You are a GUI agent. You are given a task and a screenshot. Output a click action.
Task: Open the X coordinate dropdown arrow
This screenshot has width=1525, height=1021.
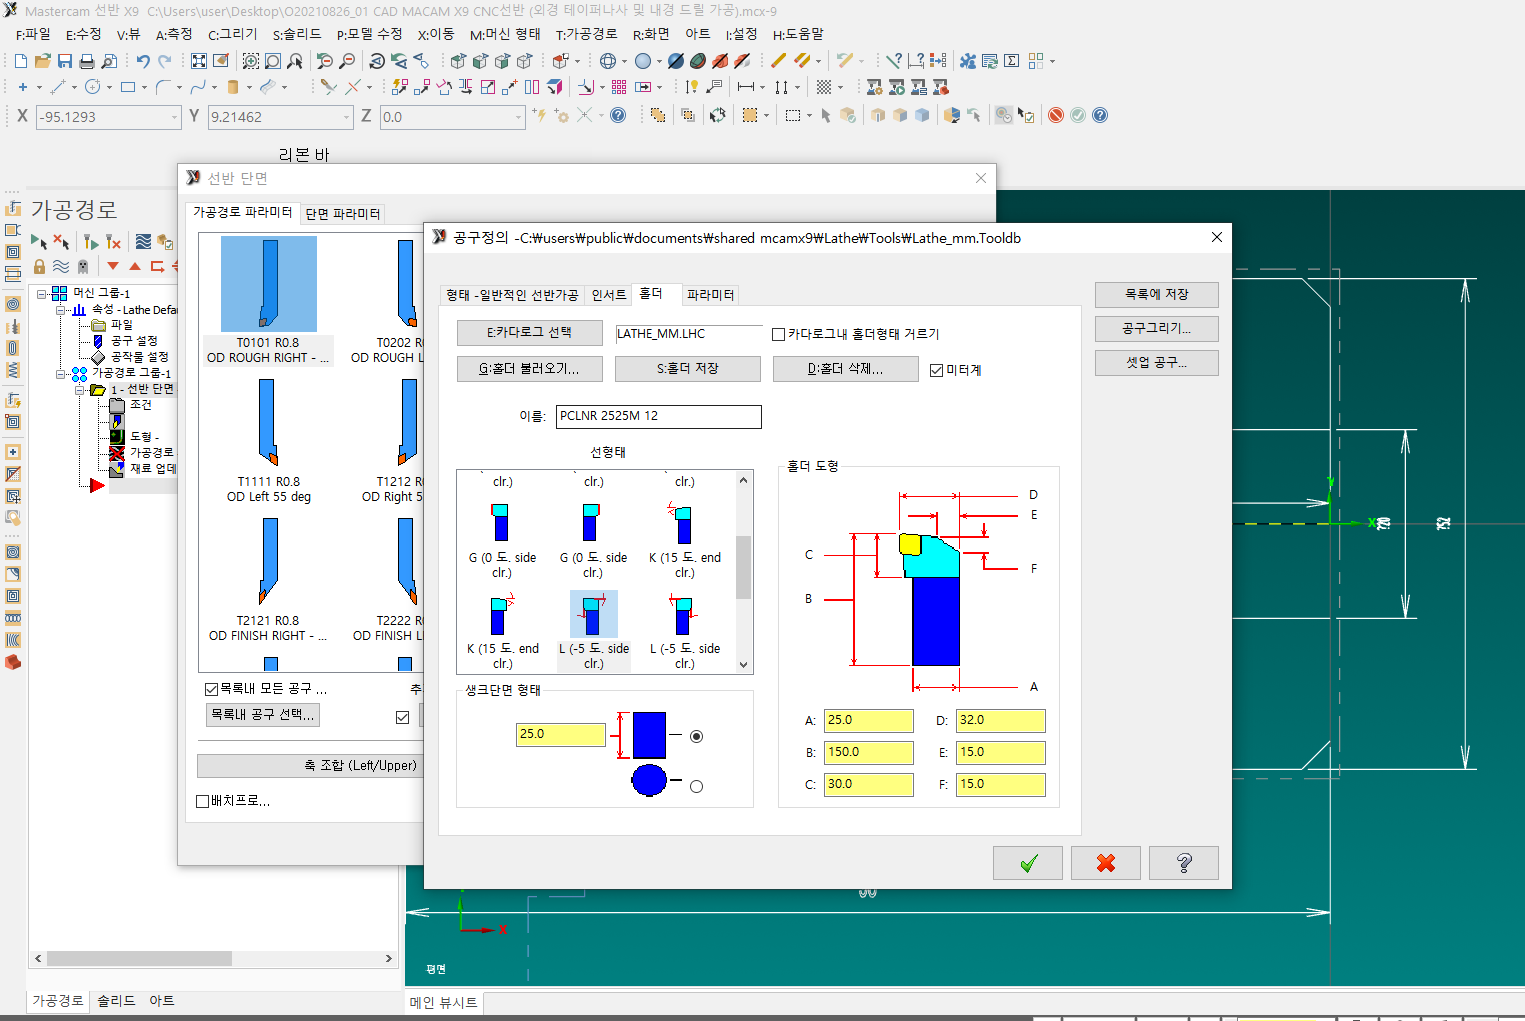click(174, 117)
